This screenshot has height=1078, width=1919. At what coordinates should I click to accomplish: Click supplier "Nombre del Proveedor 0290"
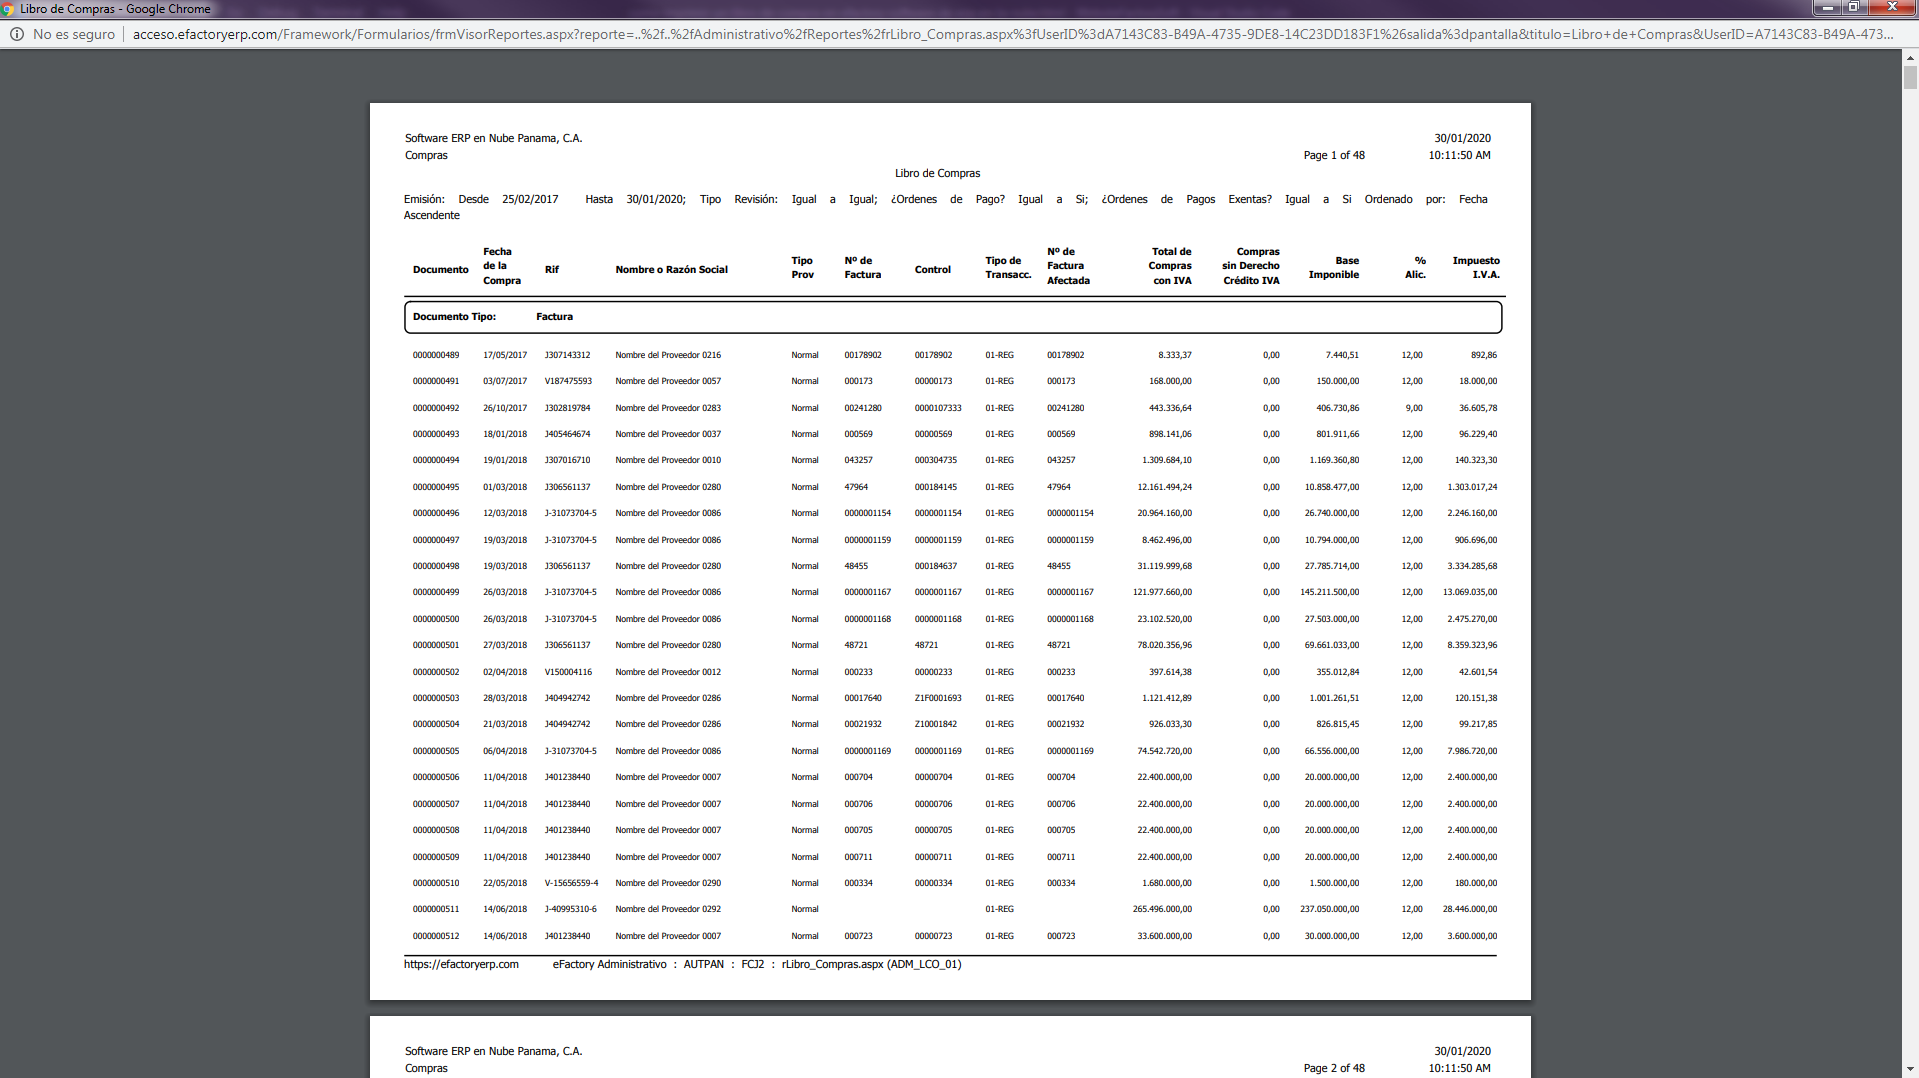668,883
